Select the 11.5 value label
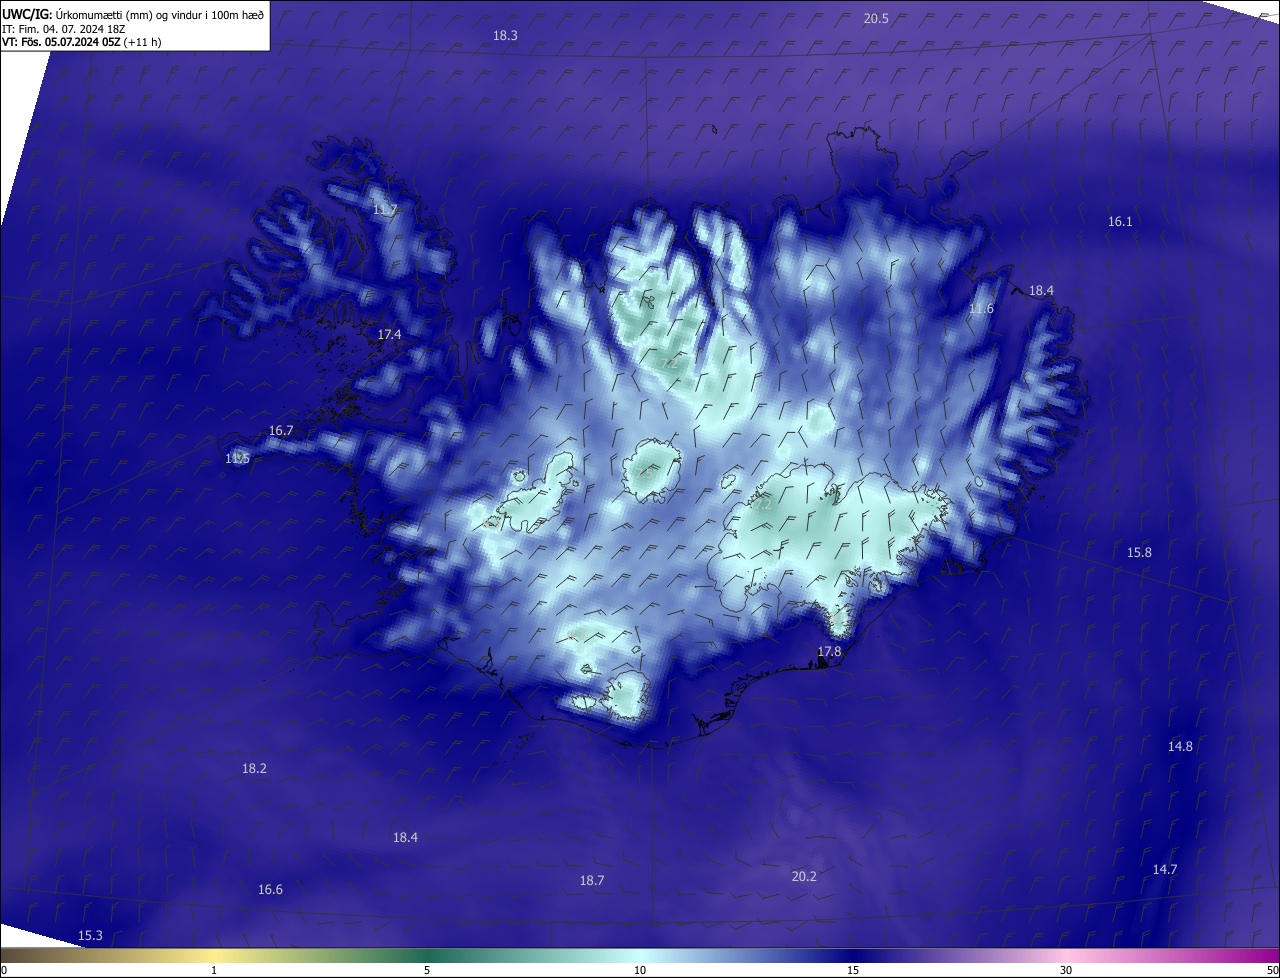The width and height of the screenshot is (1280, 978). (x=237, y=459)
